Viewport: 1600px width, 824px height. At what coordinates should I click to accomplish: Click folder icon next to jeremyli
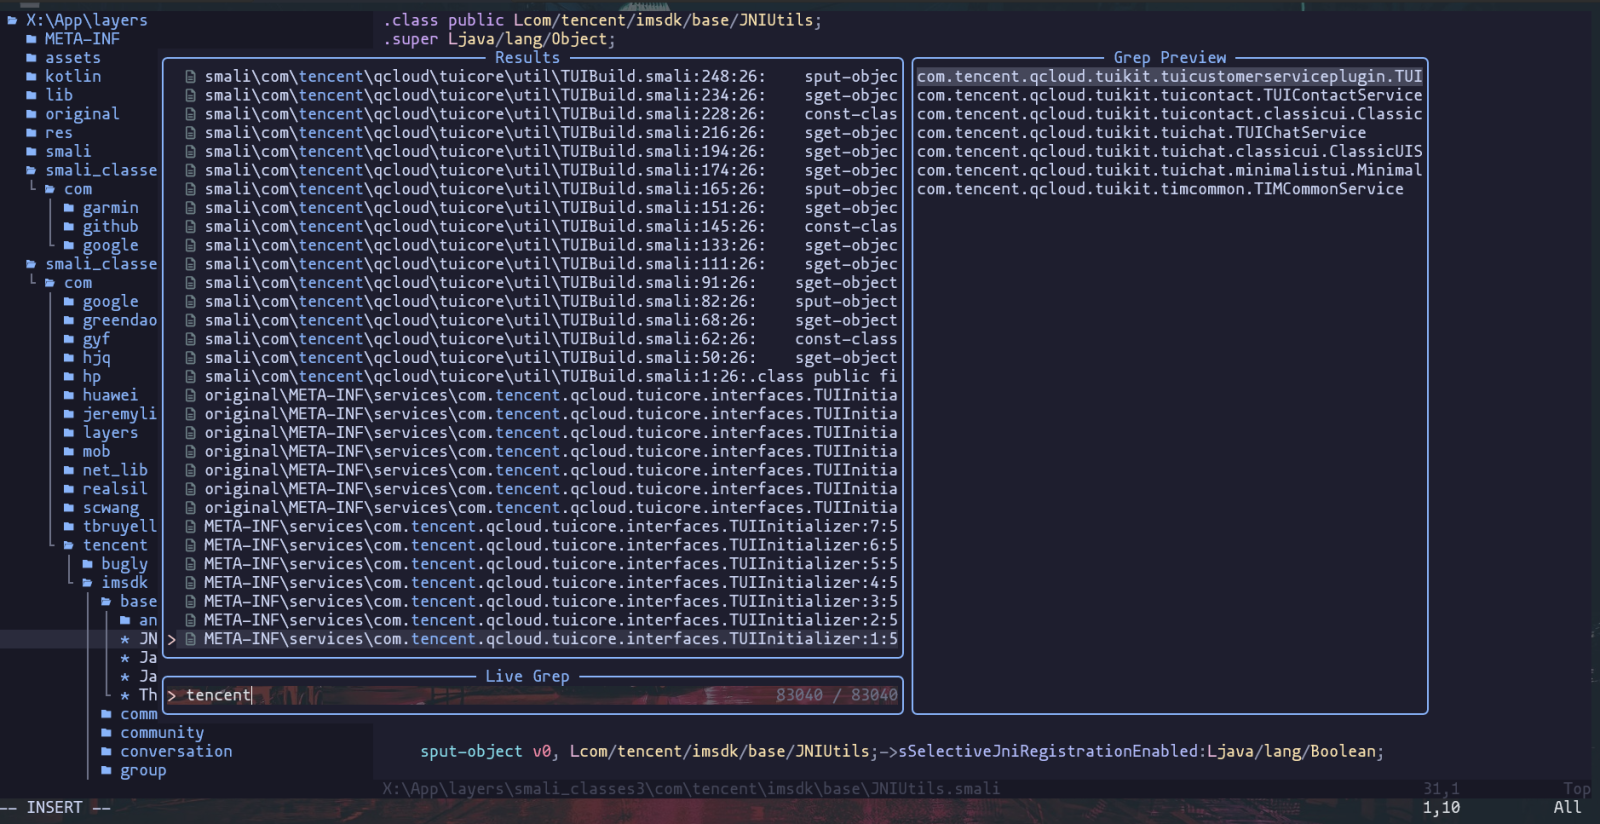(69, 414)
